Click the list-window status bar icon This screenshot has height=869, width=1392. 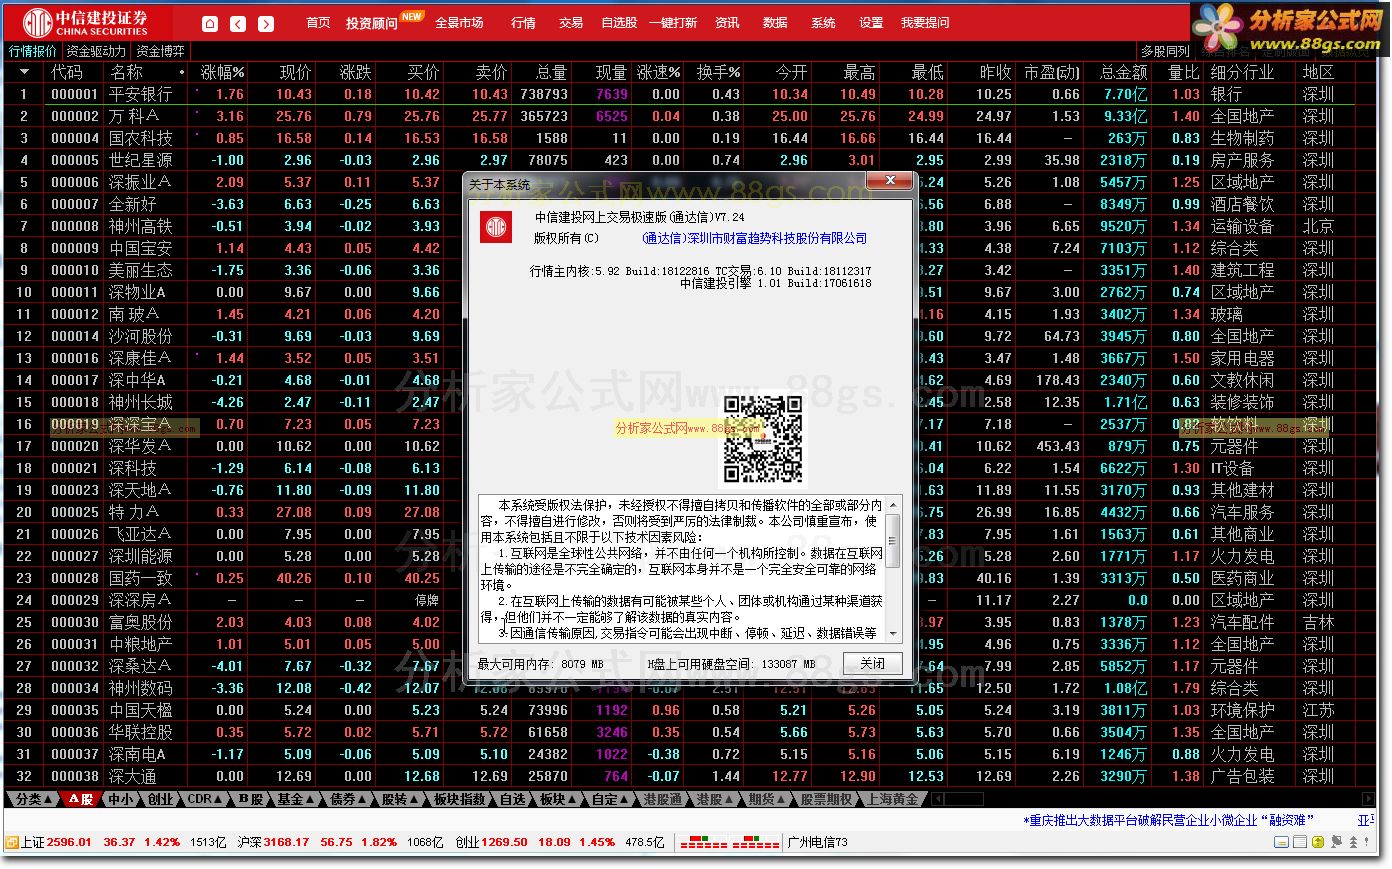(x=1300, y=842)
